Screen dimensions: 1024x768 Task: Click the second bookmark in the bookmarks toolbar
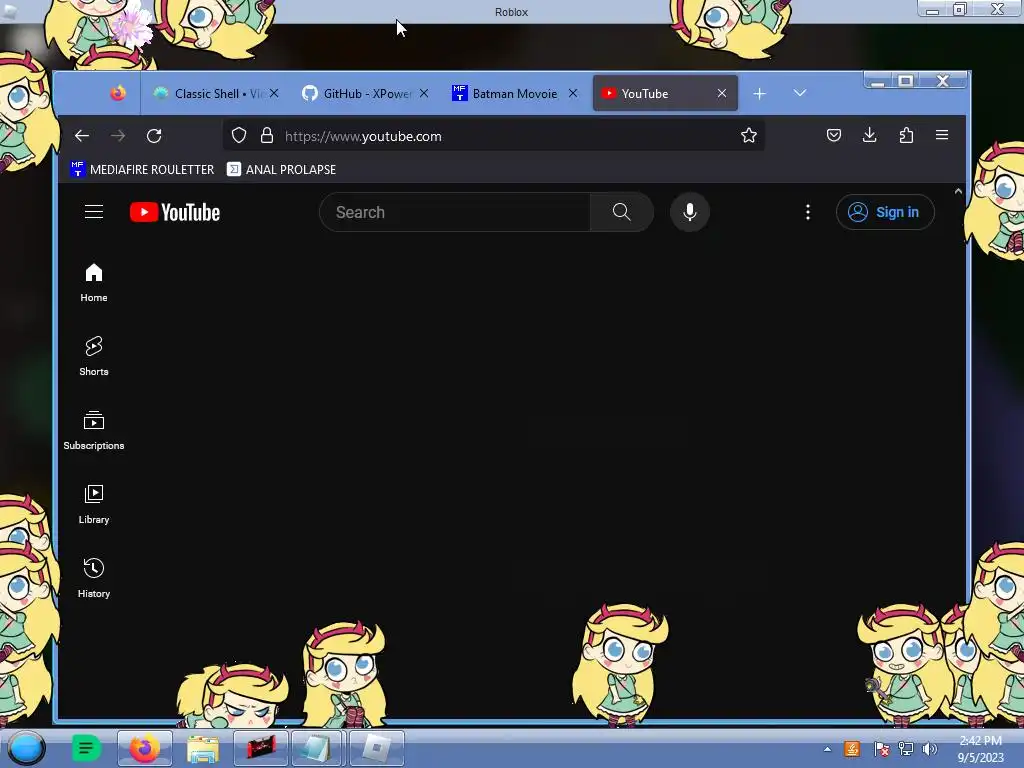(281, 169)
